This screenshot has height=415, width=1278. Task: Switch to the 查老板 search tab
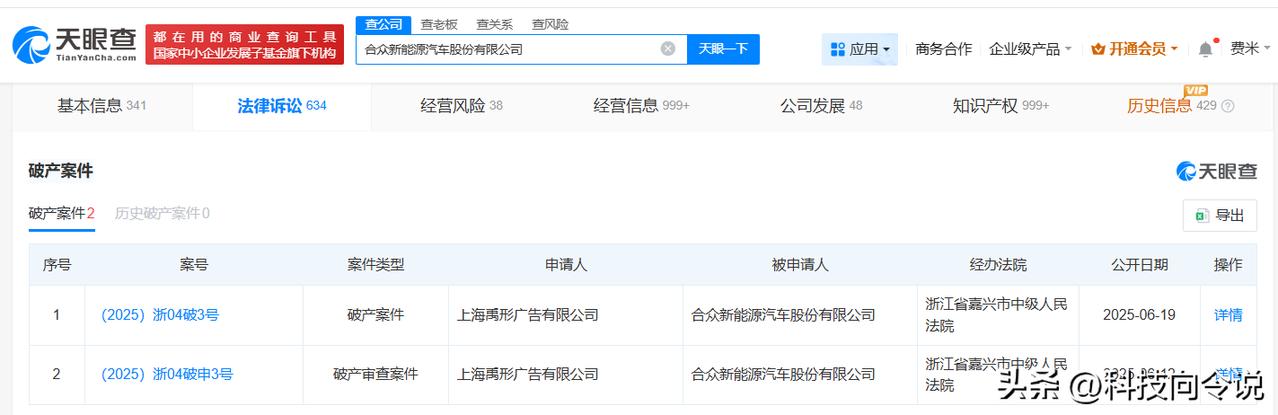[438, 24]
